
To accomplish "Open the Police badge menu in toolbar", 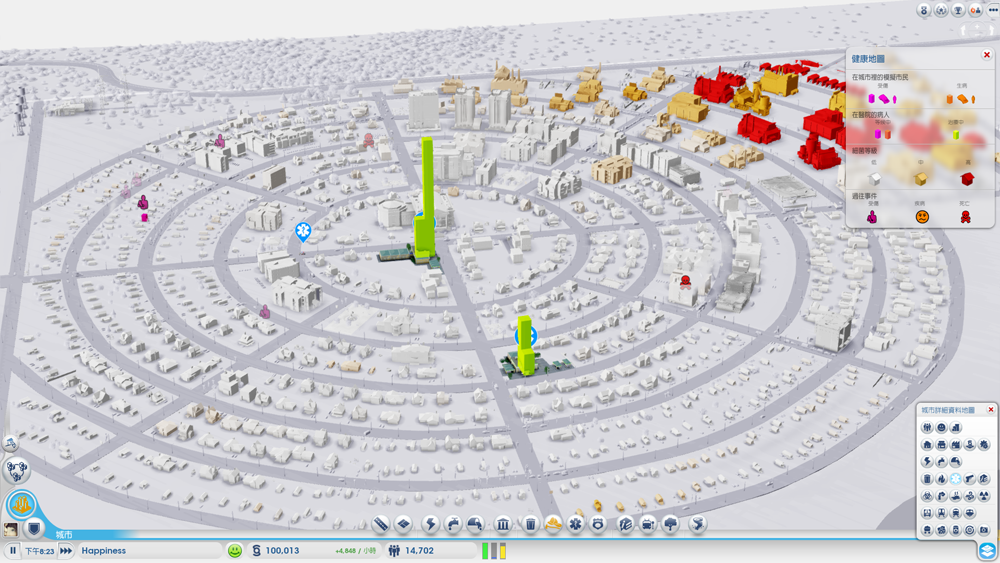I will 598,524.
